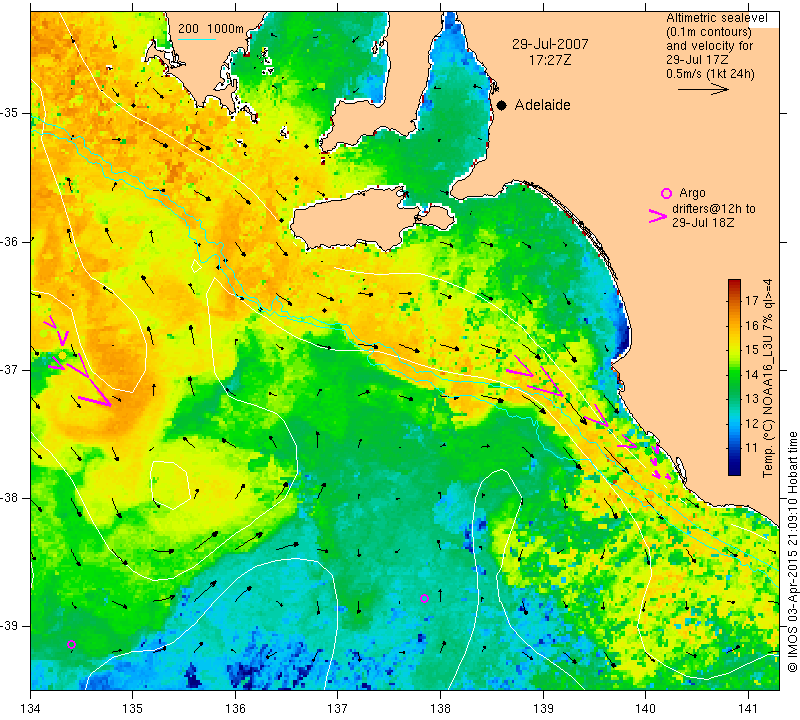Screen dimensions: 800x720
Task: Click the Temp NOAA16_L3U color bar title
Action: coord(767,378)
